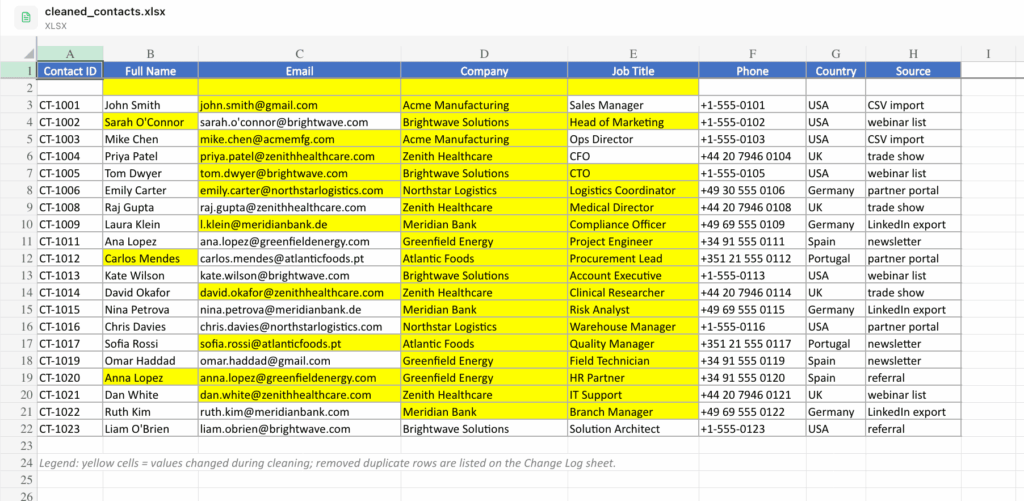Click the Company header cell
Image resolution: width=1024 pixels, height=501 pixels.
coord(484,71)
